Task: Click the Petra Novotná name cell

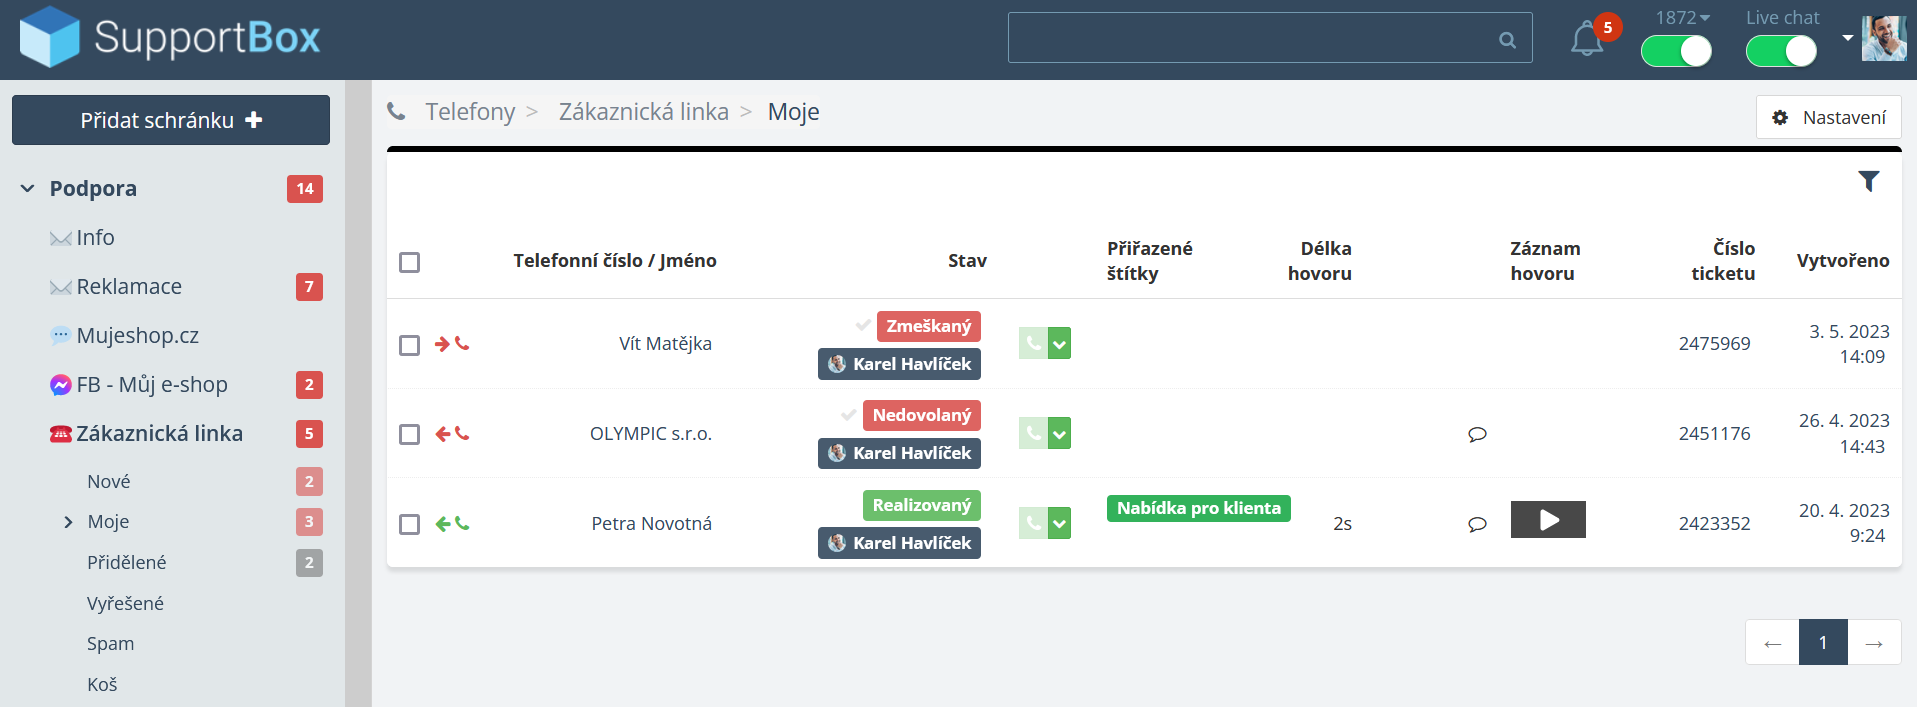Action: point(651,524)
